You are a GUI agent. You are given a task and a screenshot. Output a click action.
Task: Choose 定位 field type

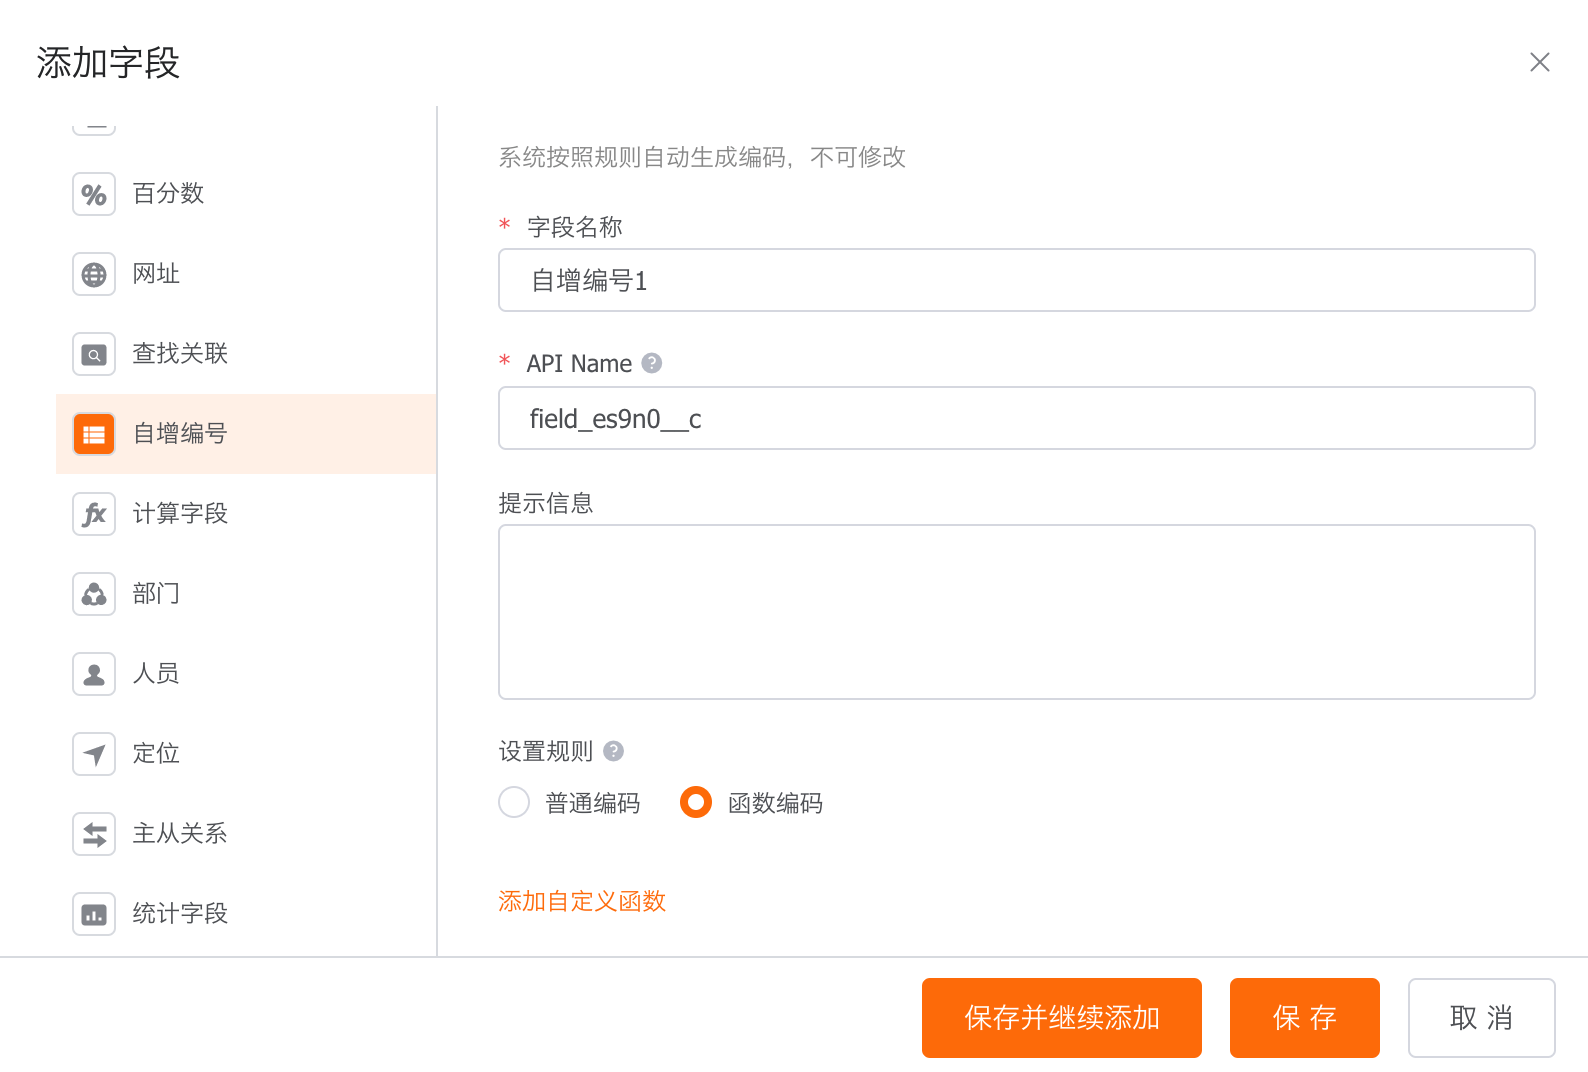tap(246, 754)
